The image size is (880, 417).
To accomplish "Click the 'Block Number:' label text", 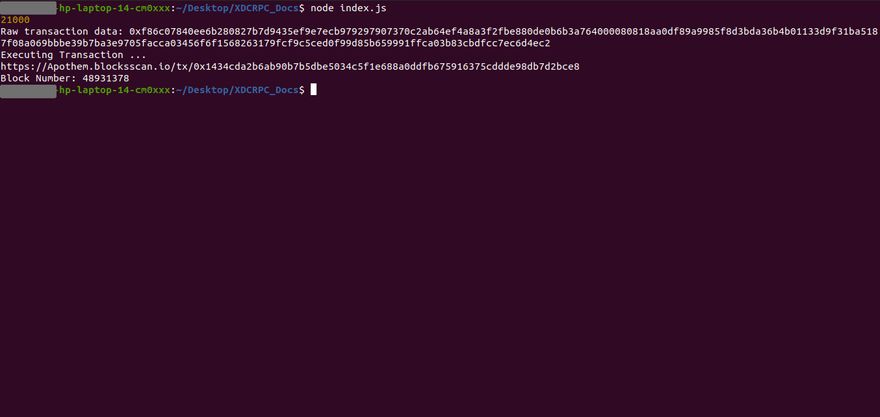I will [39, 79].
